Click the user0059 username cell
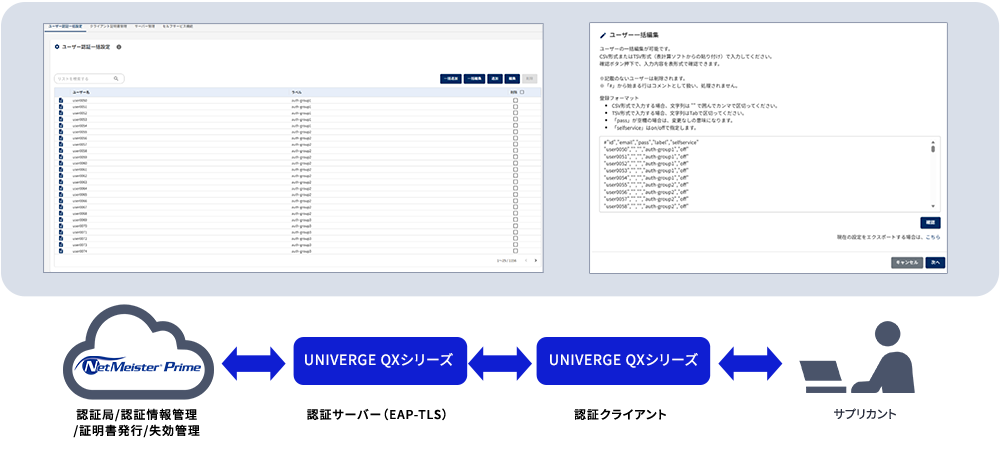 pyautogui.click(x=80, y=157)
